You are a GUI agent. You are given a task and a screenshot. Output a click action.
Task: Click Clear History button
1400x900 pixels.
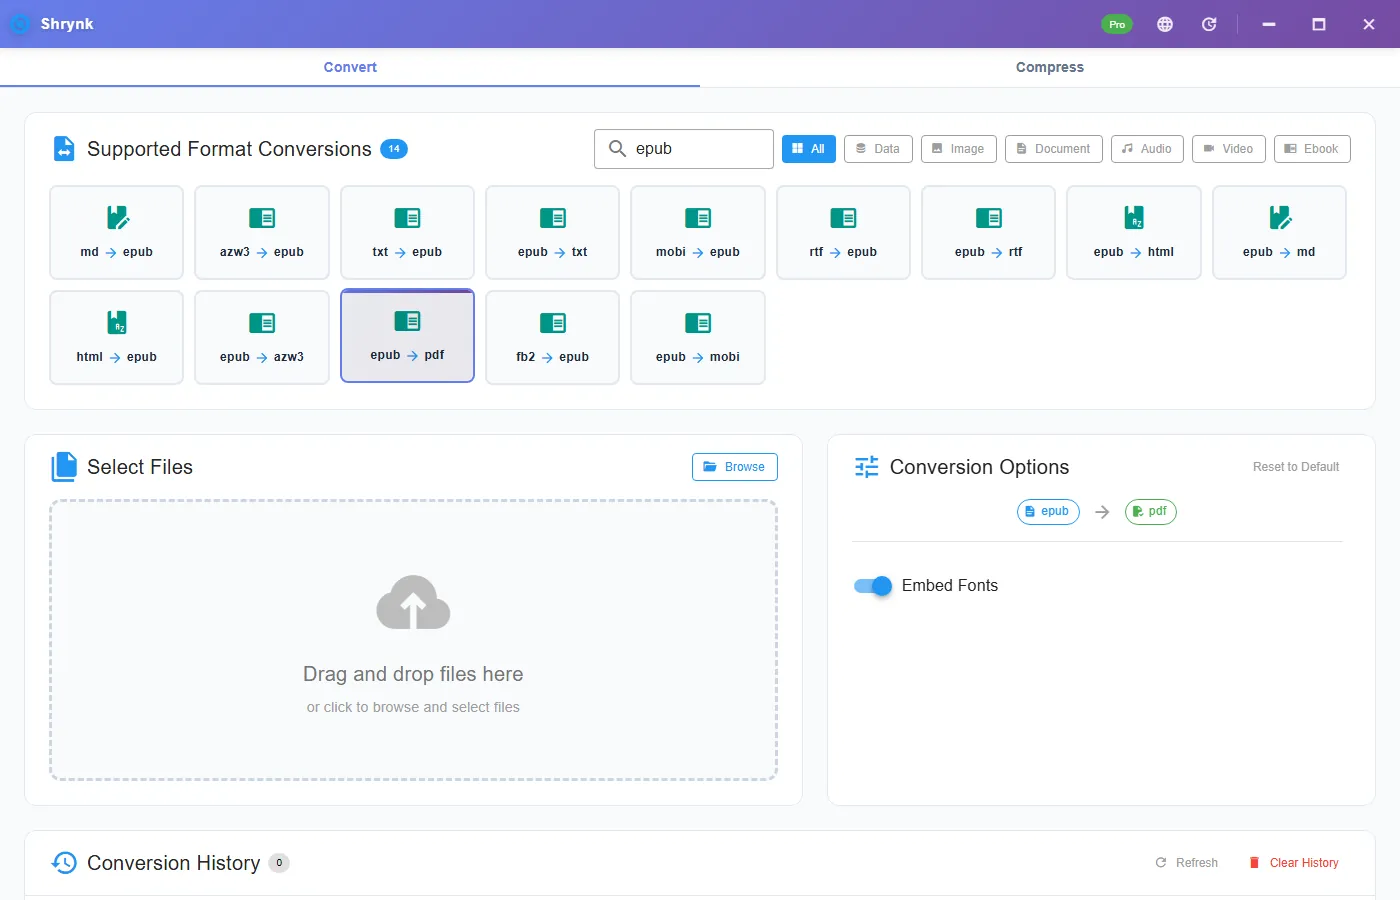[1294, 863]
